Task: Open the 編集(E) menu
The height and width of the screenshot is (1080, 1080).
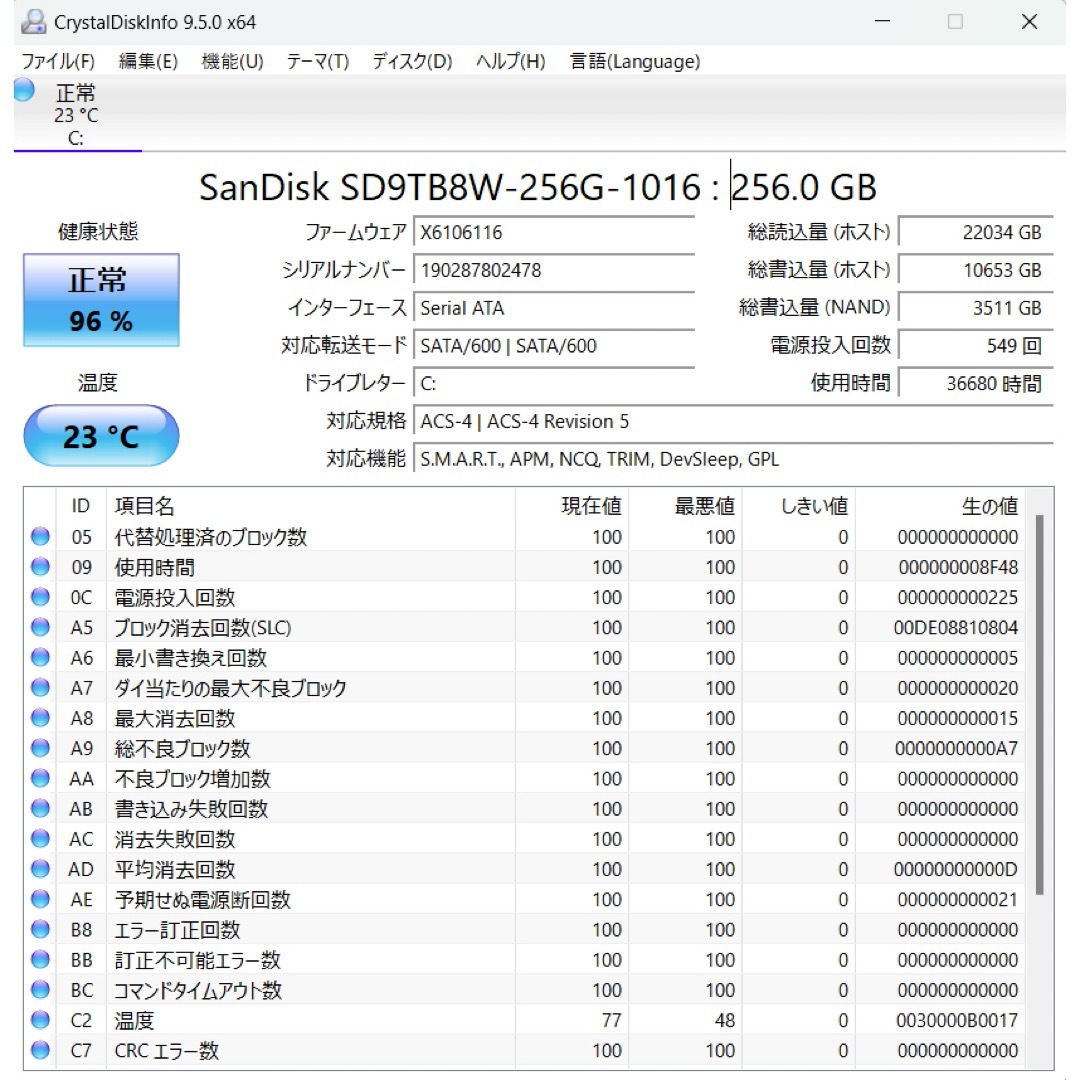Action: click(148, 62)
